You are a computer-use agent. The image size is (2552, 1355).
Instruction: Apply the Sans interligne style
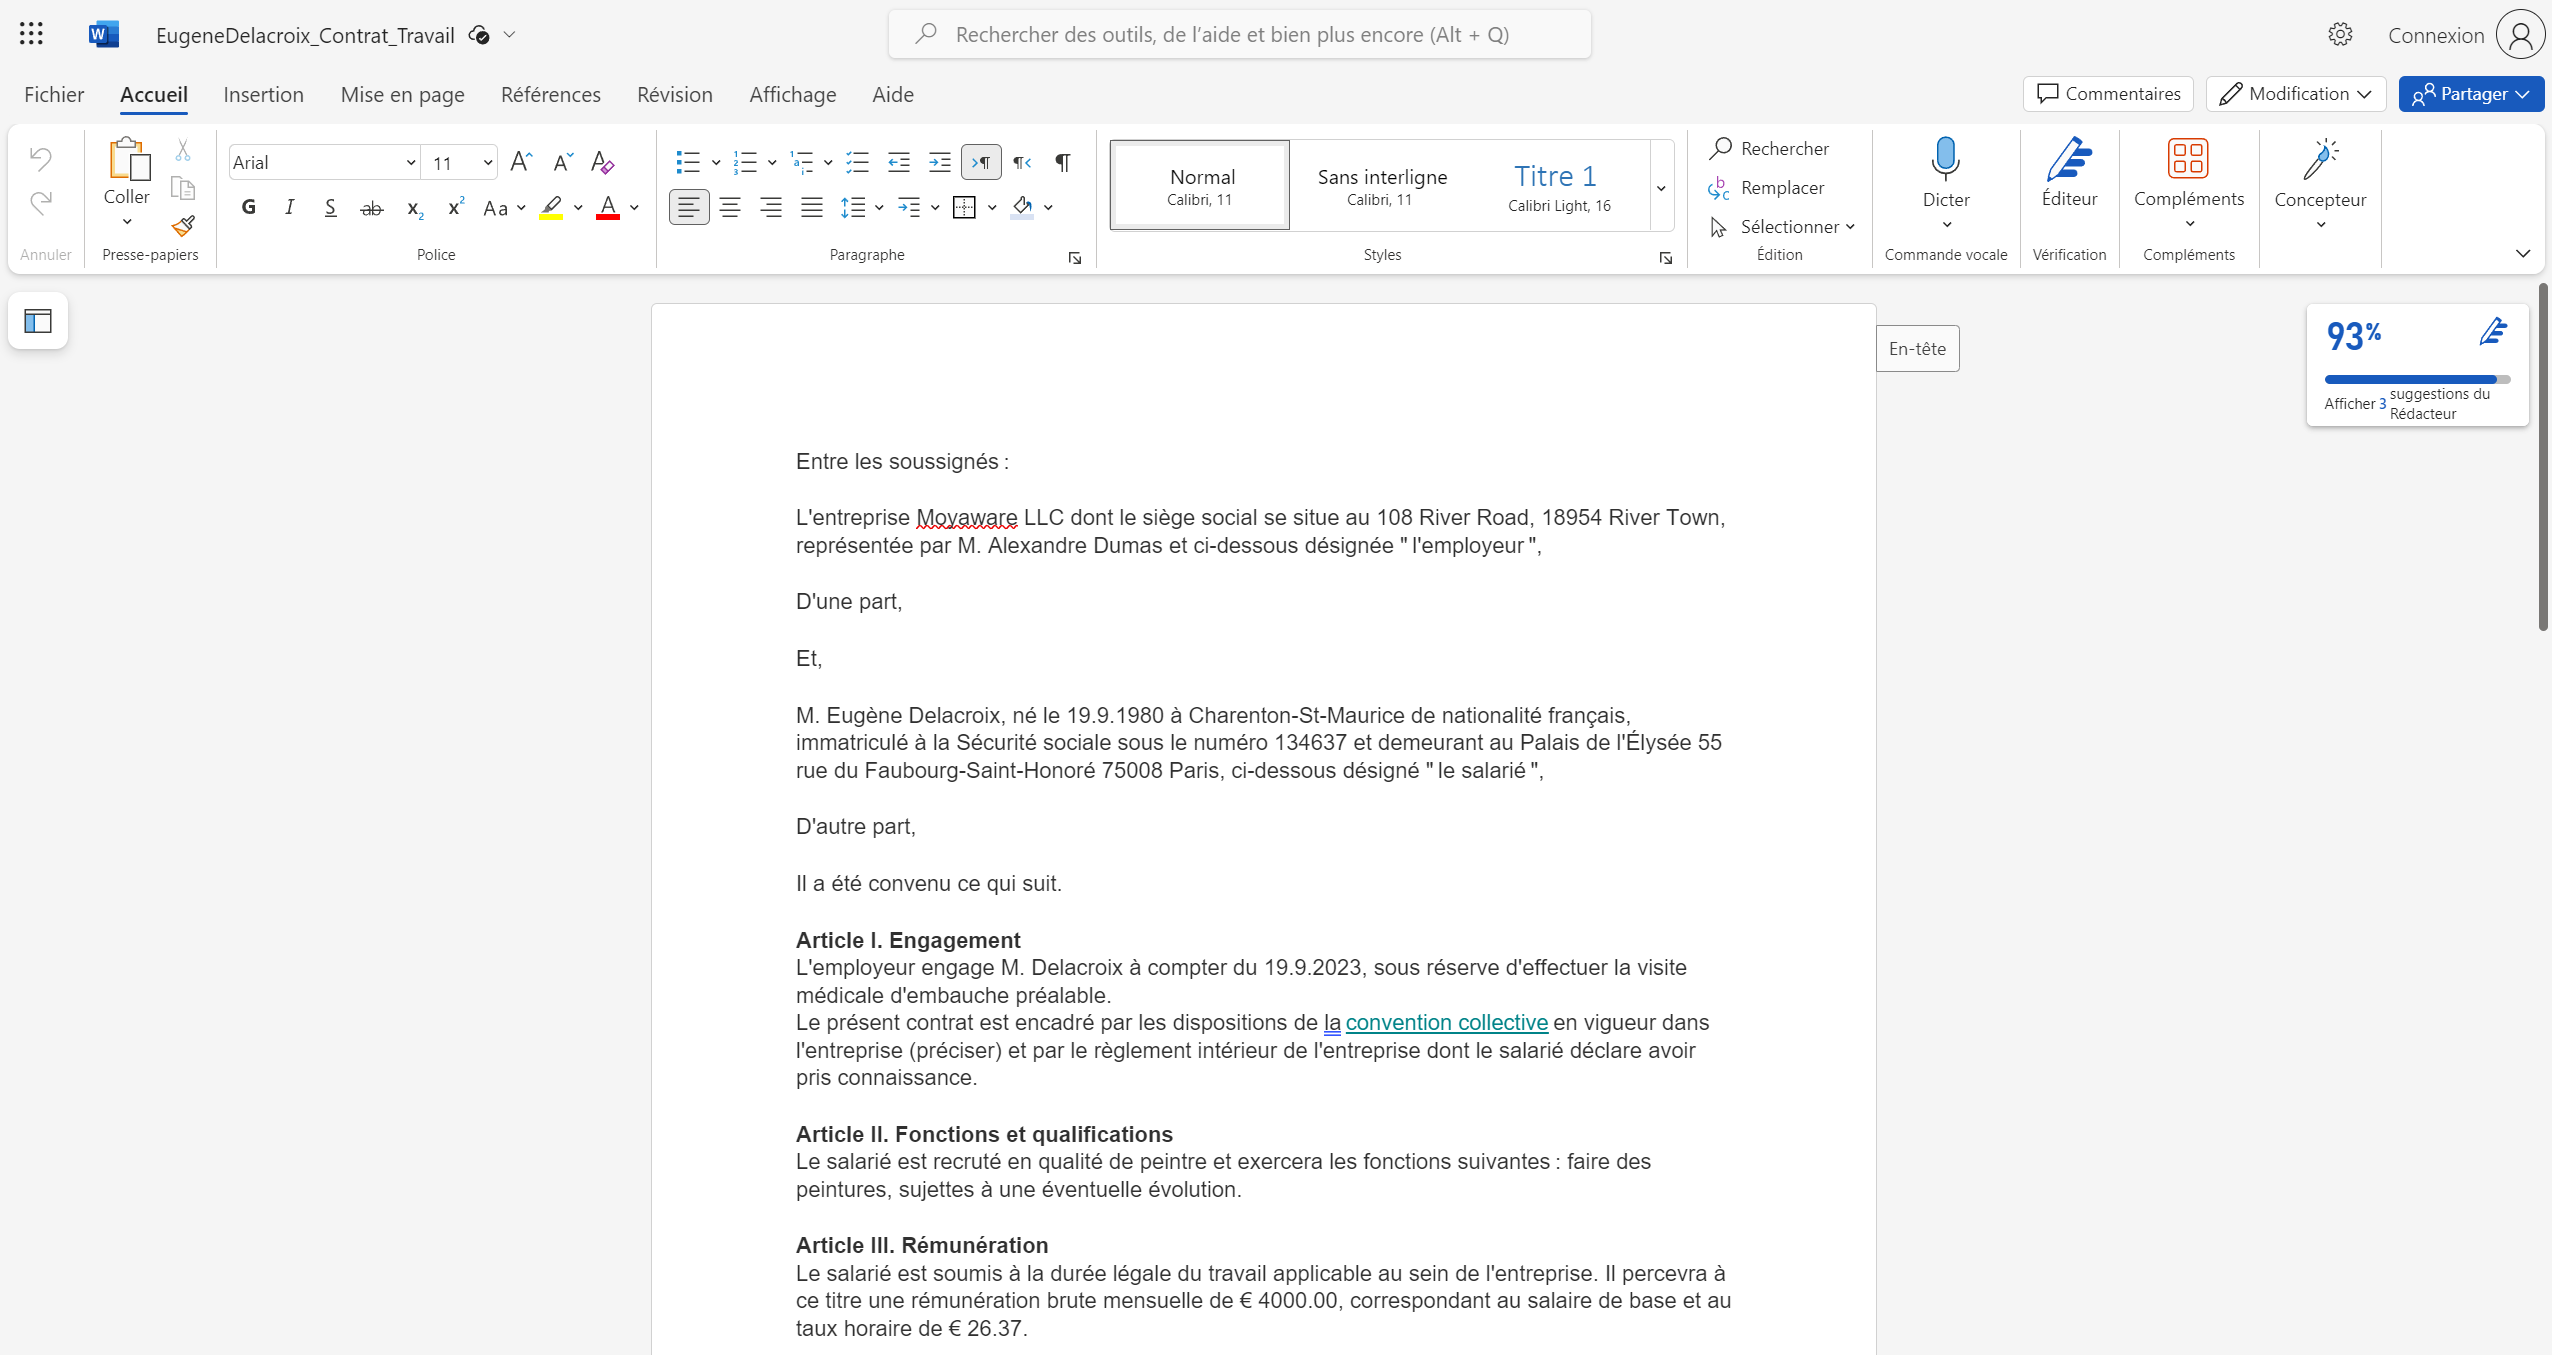[1382, 186]
